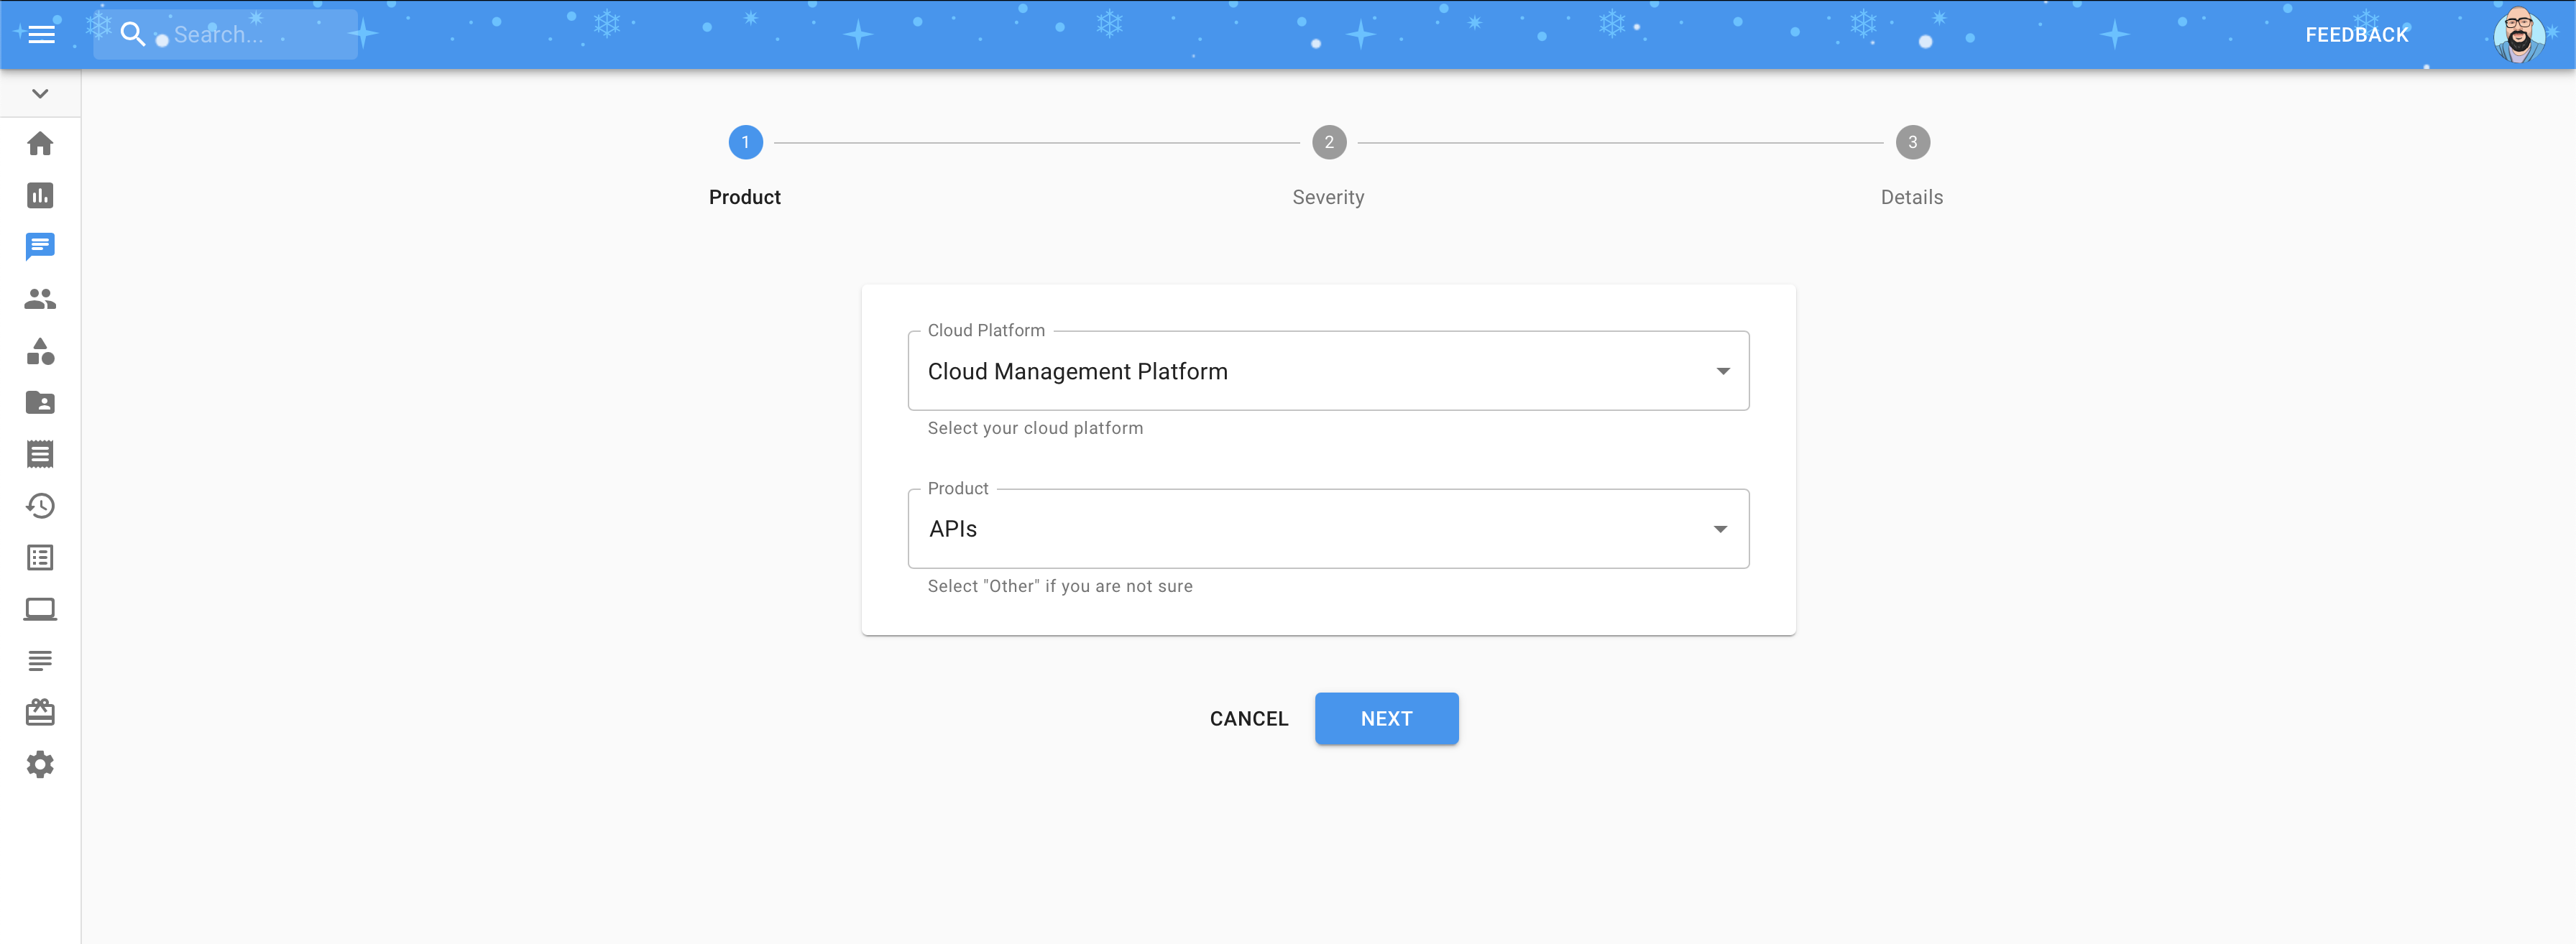Viewport: 2576px width, 944px height.
Task: Open the bar chart dashboard icon
Action: point(40,196)
